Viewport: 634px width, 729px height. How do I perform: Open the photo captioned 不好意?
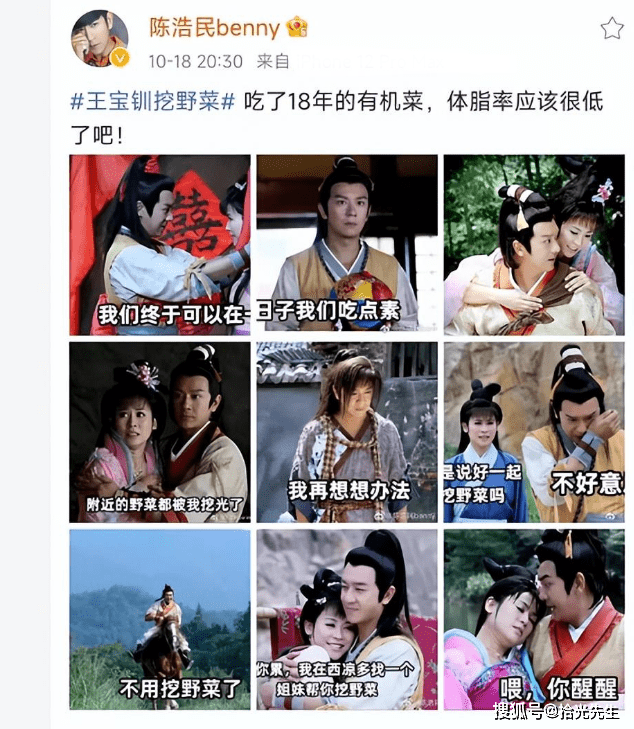[534, 432]
